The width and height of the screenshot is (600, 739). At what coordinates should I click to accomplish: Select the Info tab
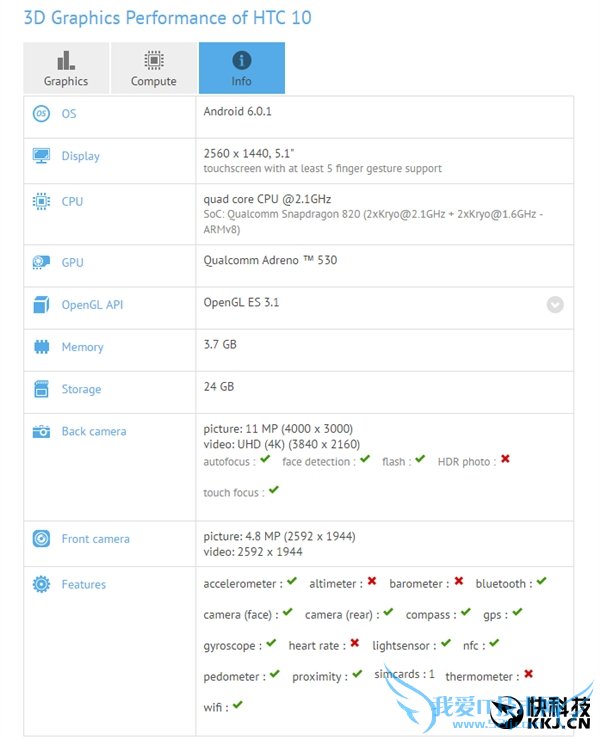click(x=242, y=69)
